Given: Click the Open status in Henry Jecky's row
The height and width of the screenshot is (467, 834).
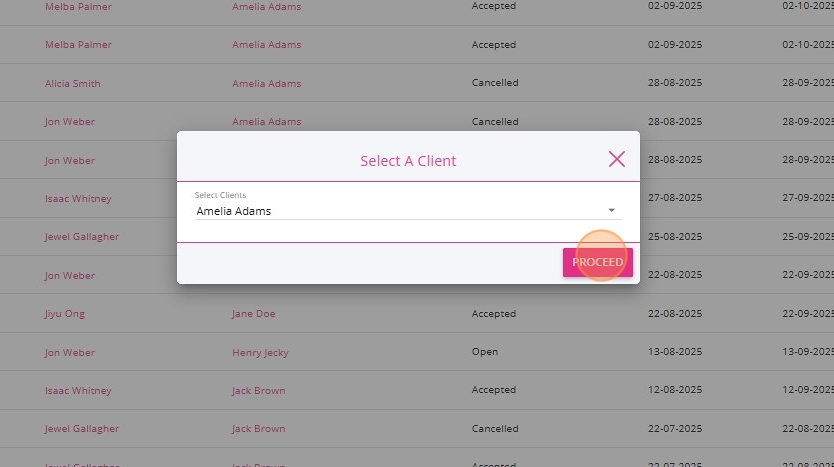Looking at the screenshot, I should coord(485,353).
